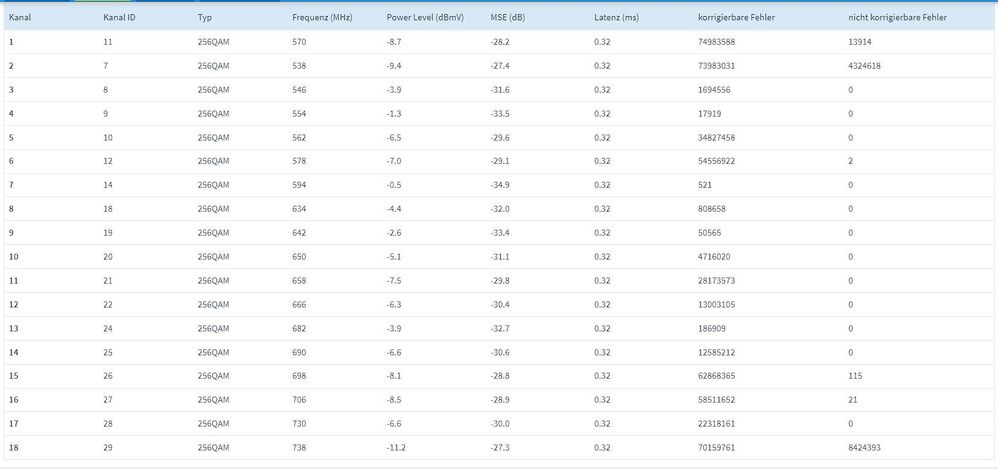Select correctable errors 17919
Image resolution: width=998 pixels, height=469 pixels.
tap(710, 113)
